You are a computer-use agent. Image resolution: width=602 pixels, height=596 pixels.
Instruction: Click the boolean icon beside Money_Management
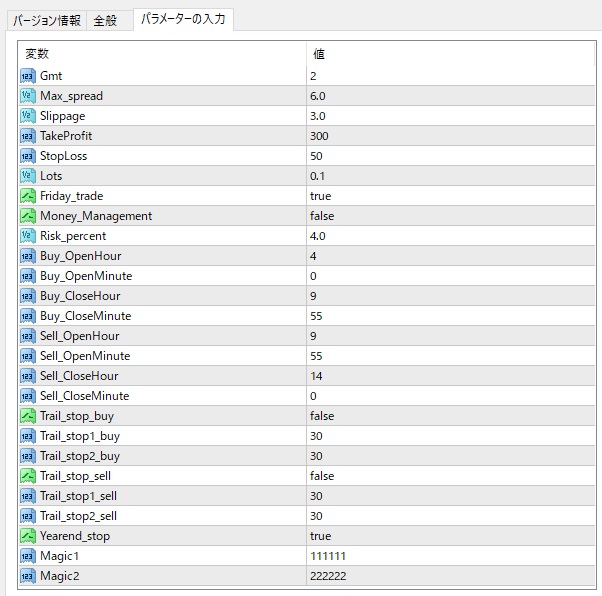[x=28, y=216]
